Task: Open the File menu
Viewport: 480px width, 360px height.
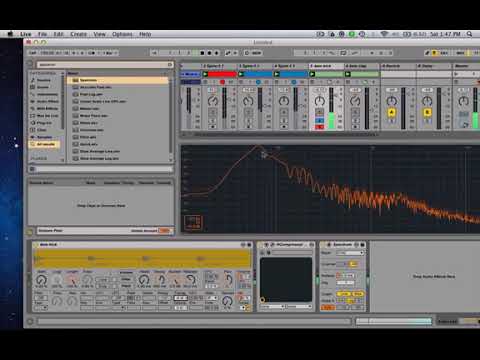Action: 42,34
